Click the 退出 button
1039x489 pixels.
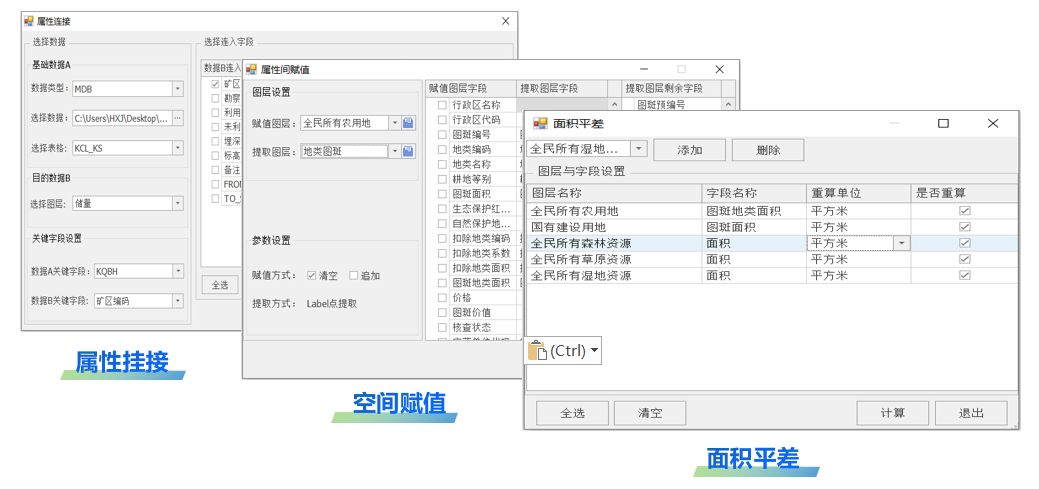tap(971, 413)
